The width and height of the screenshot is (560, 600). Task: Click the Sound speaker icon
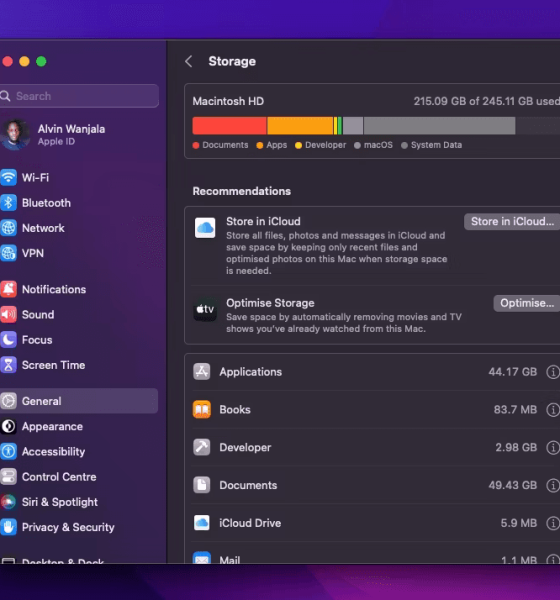point(8,315)
